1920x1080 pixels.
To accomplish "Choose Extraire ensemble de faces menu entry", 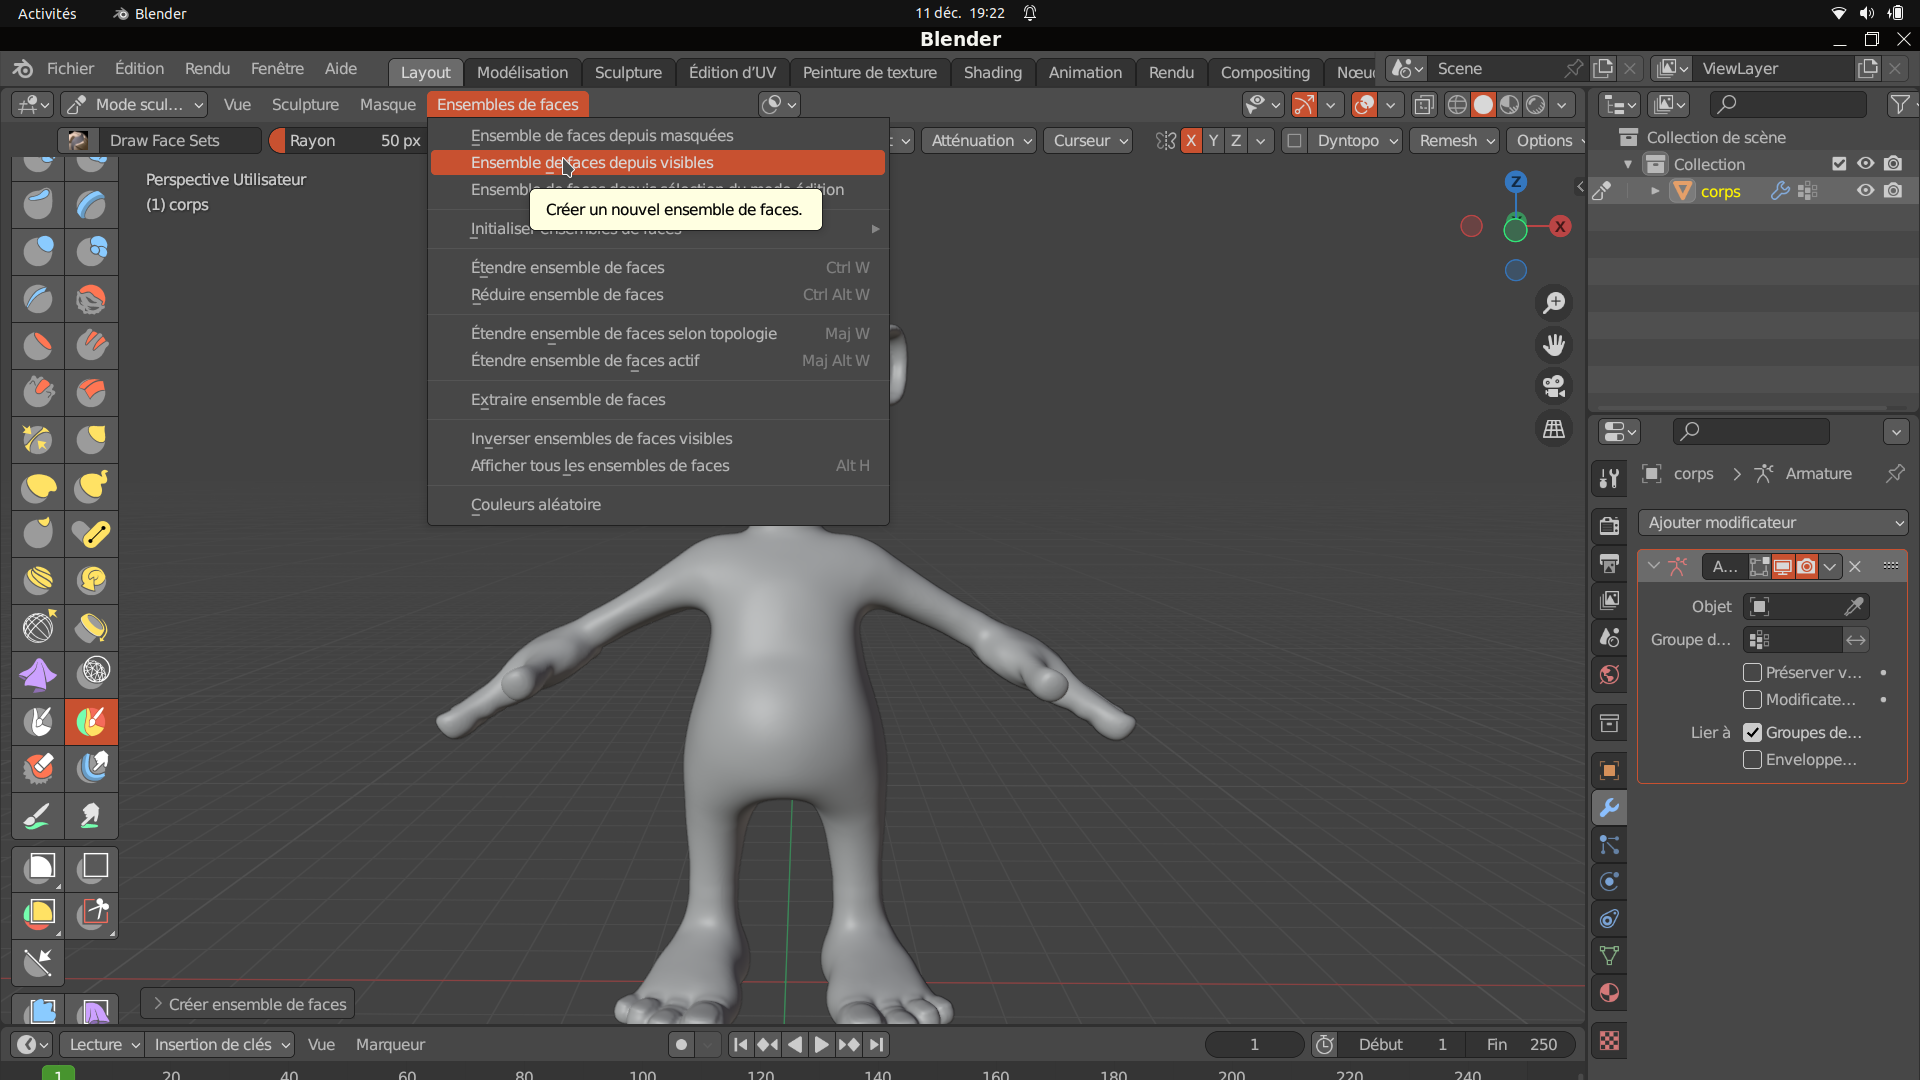I will 568,400.
